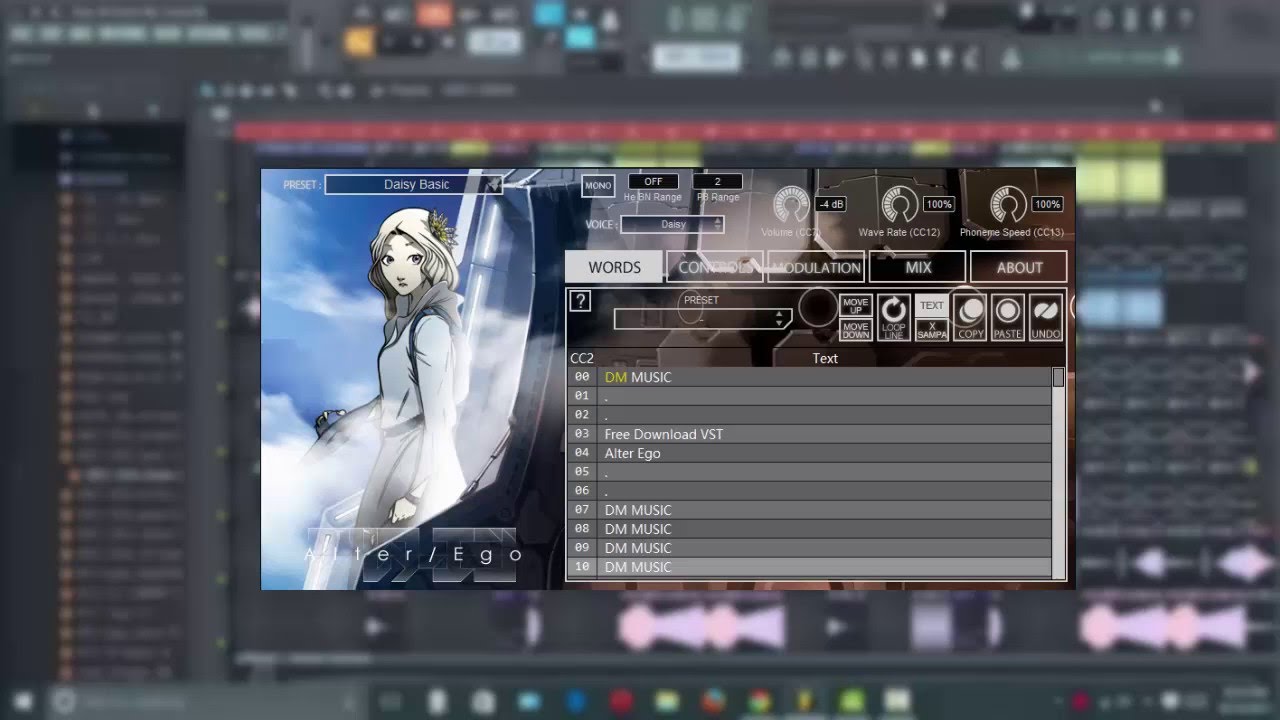Select row 10 DM MUSIC
1280x720 pixels.
[810, 567]
